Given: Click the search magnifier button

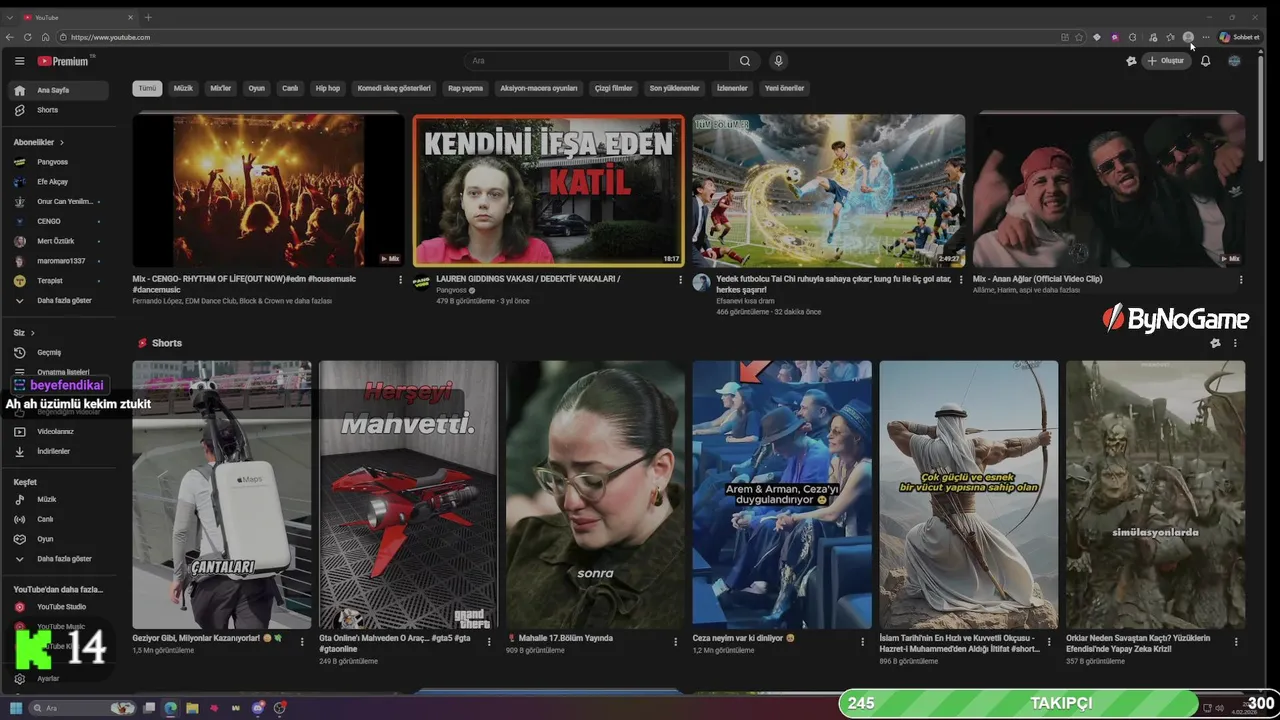Looking at the screenshot, I should pyautogui.click(x=745, y=61).
